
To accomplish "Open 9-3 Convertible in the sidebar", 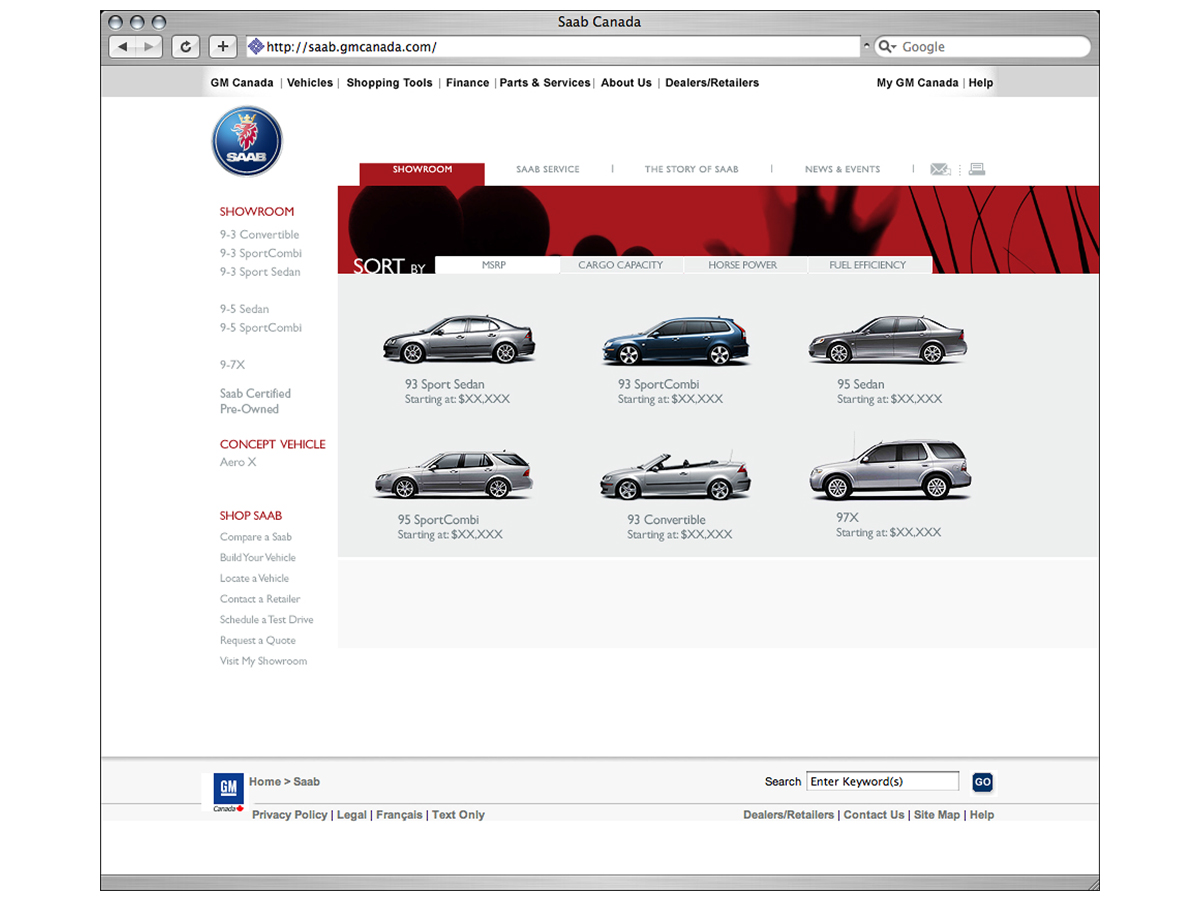I will pos(259,235).
